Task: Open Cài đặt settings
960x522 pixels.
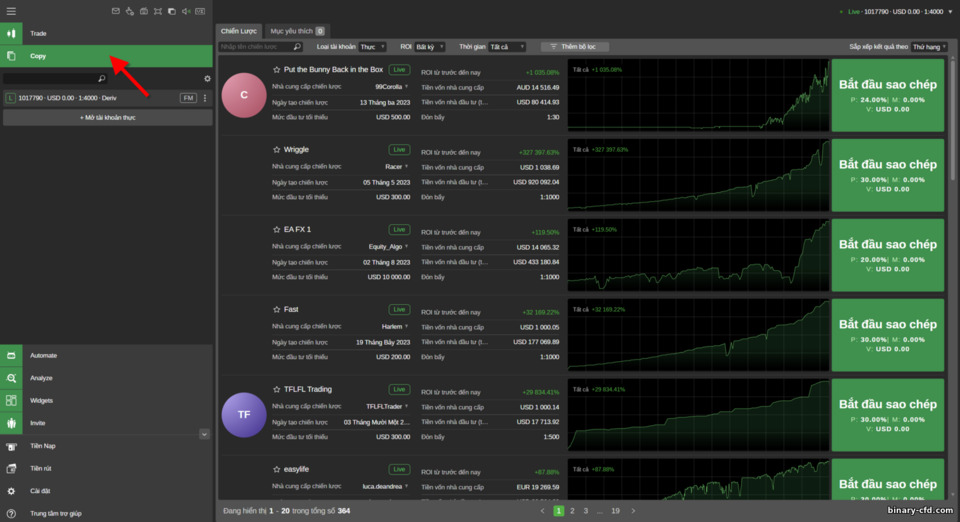Action: 107,491
